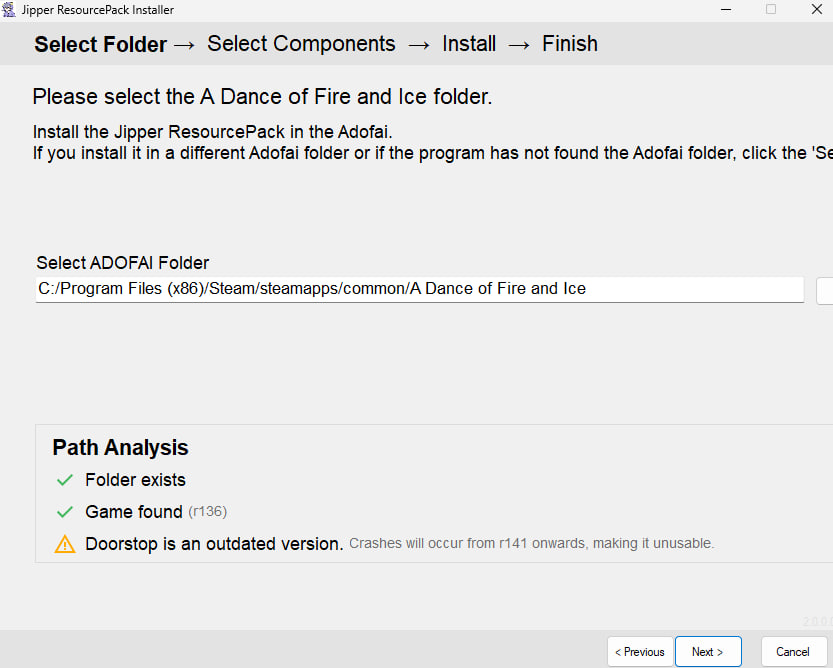833x668 pixels.
Task: Go to the Select Components step
Action: (301, 44)
